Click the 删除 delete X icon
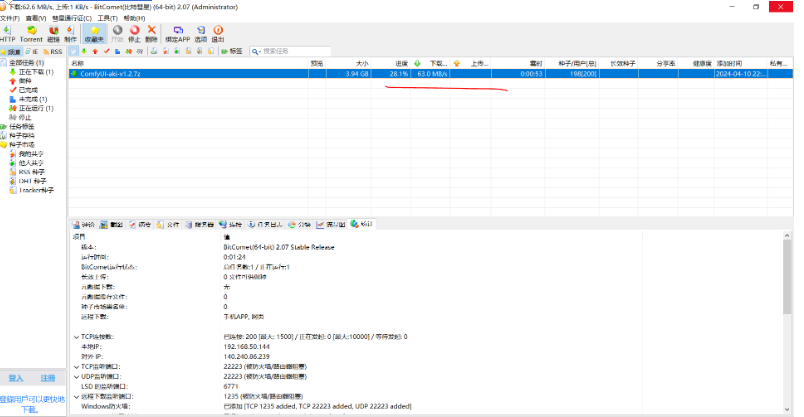Image resolution: width=804 pixels, height=417 pixels. (152, 33)
